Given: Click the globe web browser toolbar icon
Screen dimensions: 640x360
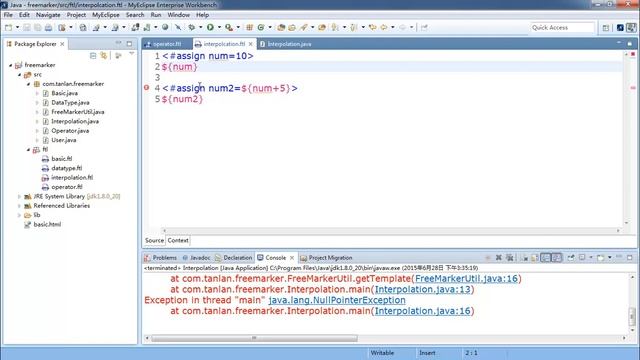Looking at the screenshot, I should coord(165,27).
